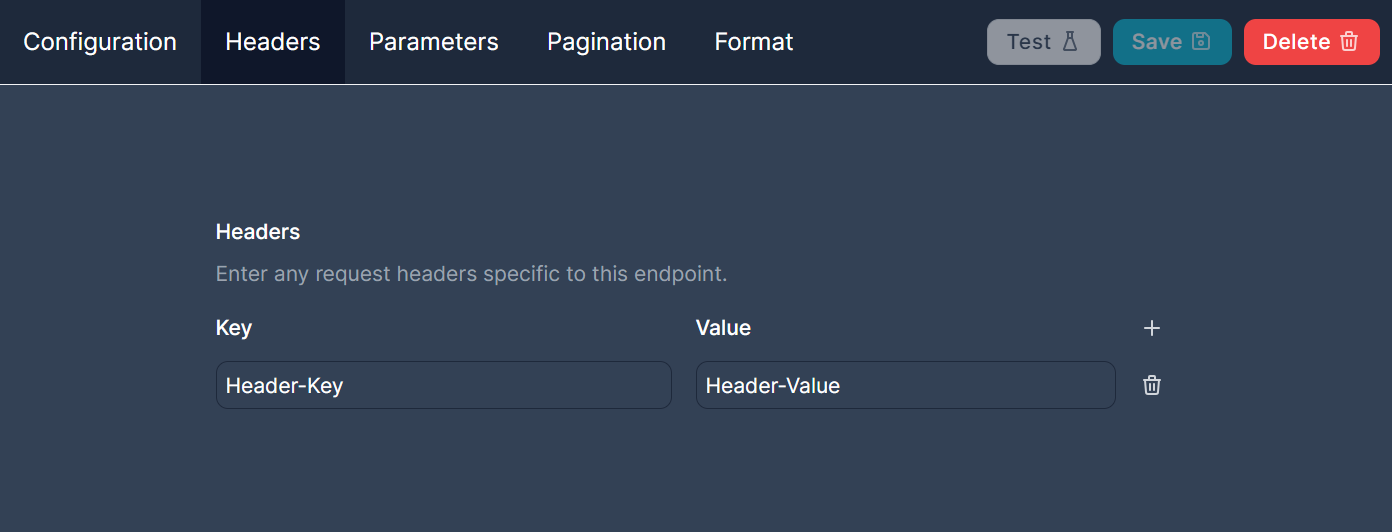1392x532 pixels.
Task: Click the request headers description text
Action: 471,274
